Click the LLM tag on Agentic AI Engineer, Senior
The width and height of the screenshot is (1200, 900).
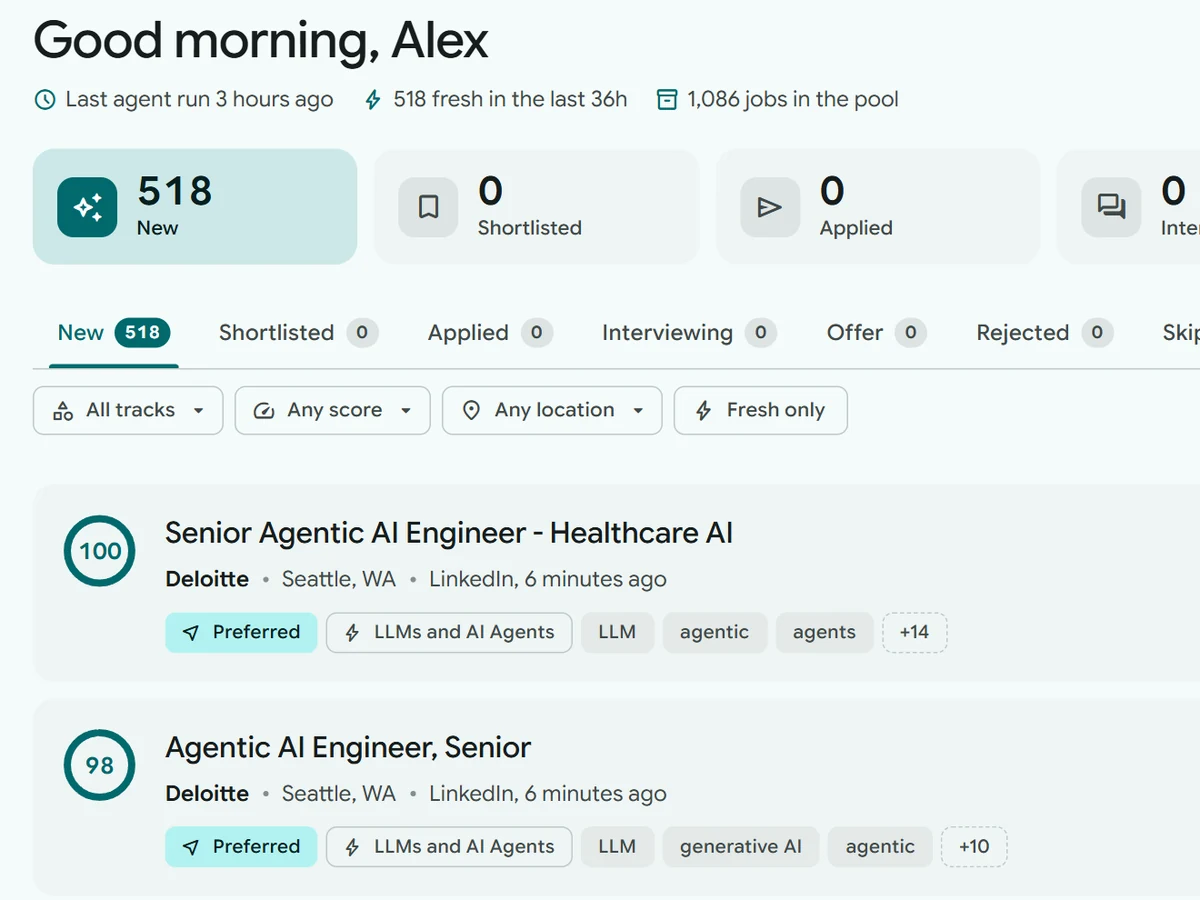(617, 846)
